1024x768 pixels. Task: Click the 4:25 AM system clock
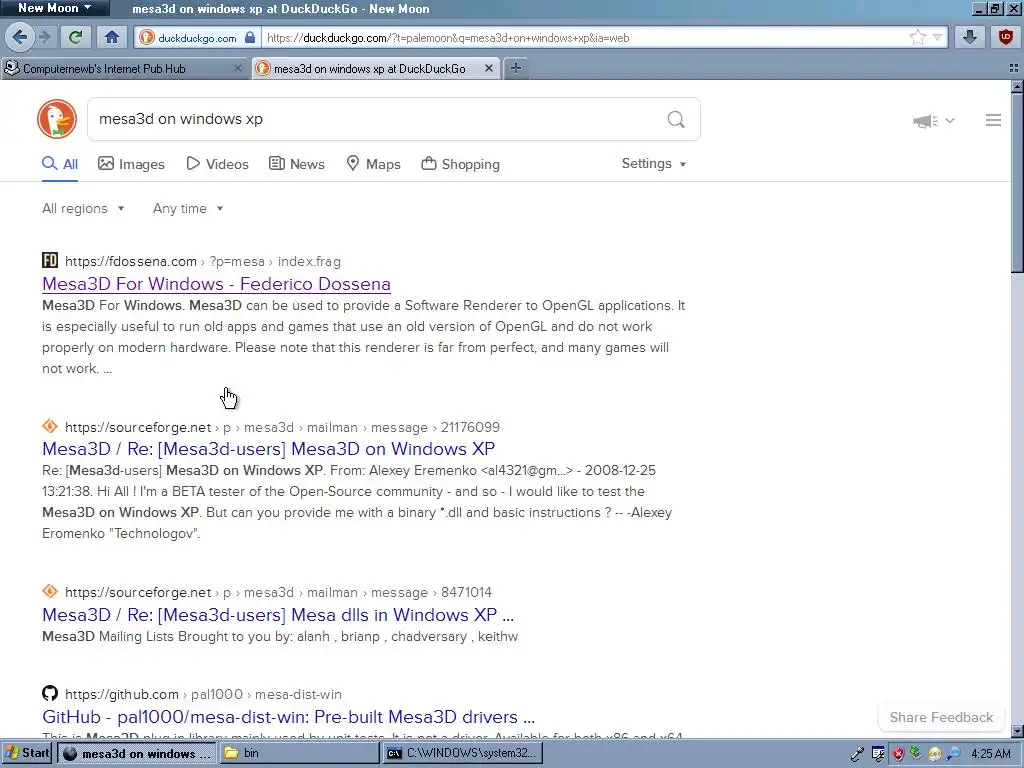(990, 754)
